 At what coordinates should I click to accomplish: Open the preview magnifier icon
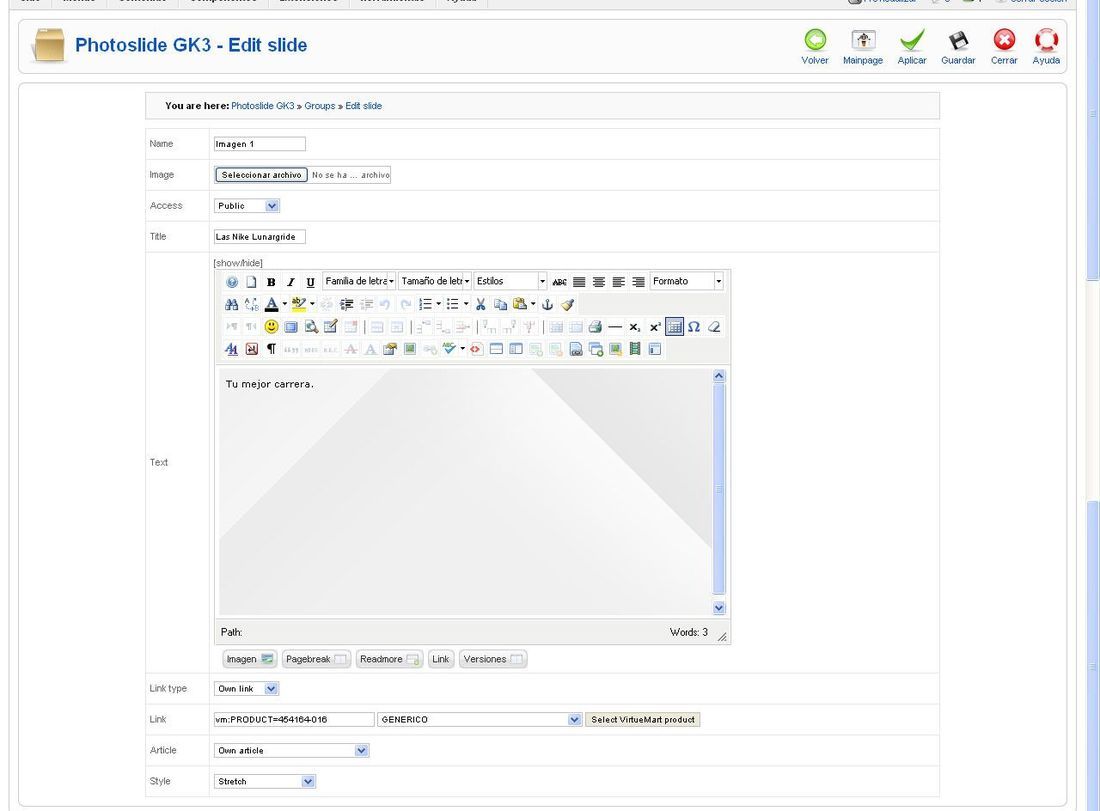[x=311, y=327]
